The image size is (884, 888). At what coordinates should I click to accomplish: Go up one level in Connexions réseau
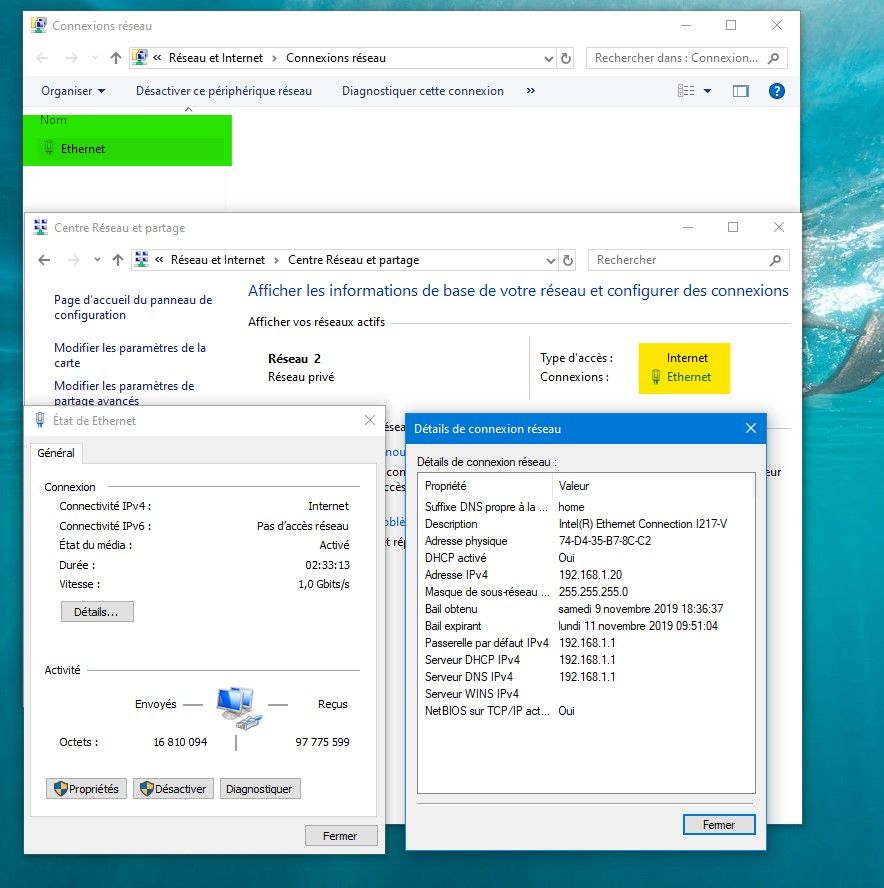(116, 58)
